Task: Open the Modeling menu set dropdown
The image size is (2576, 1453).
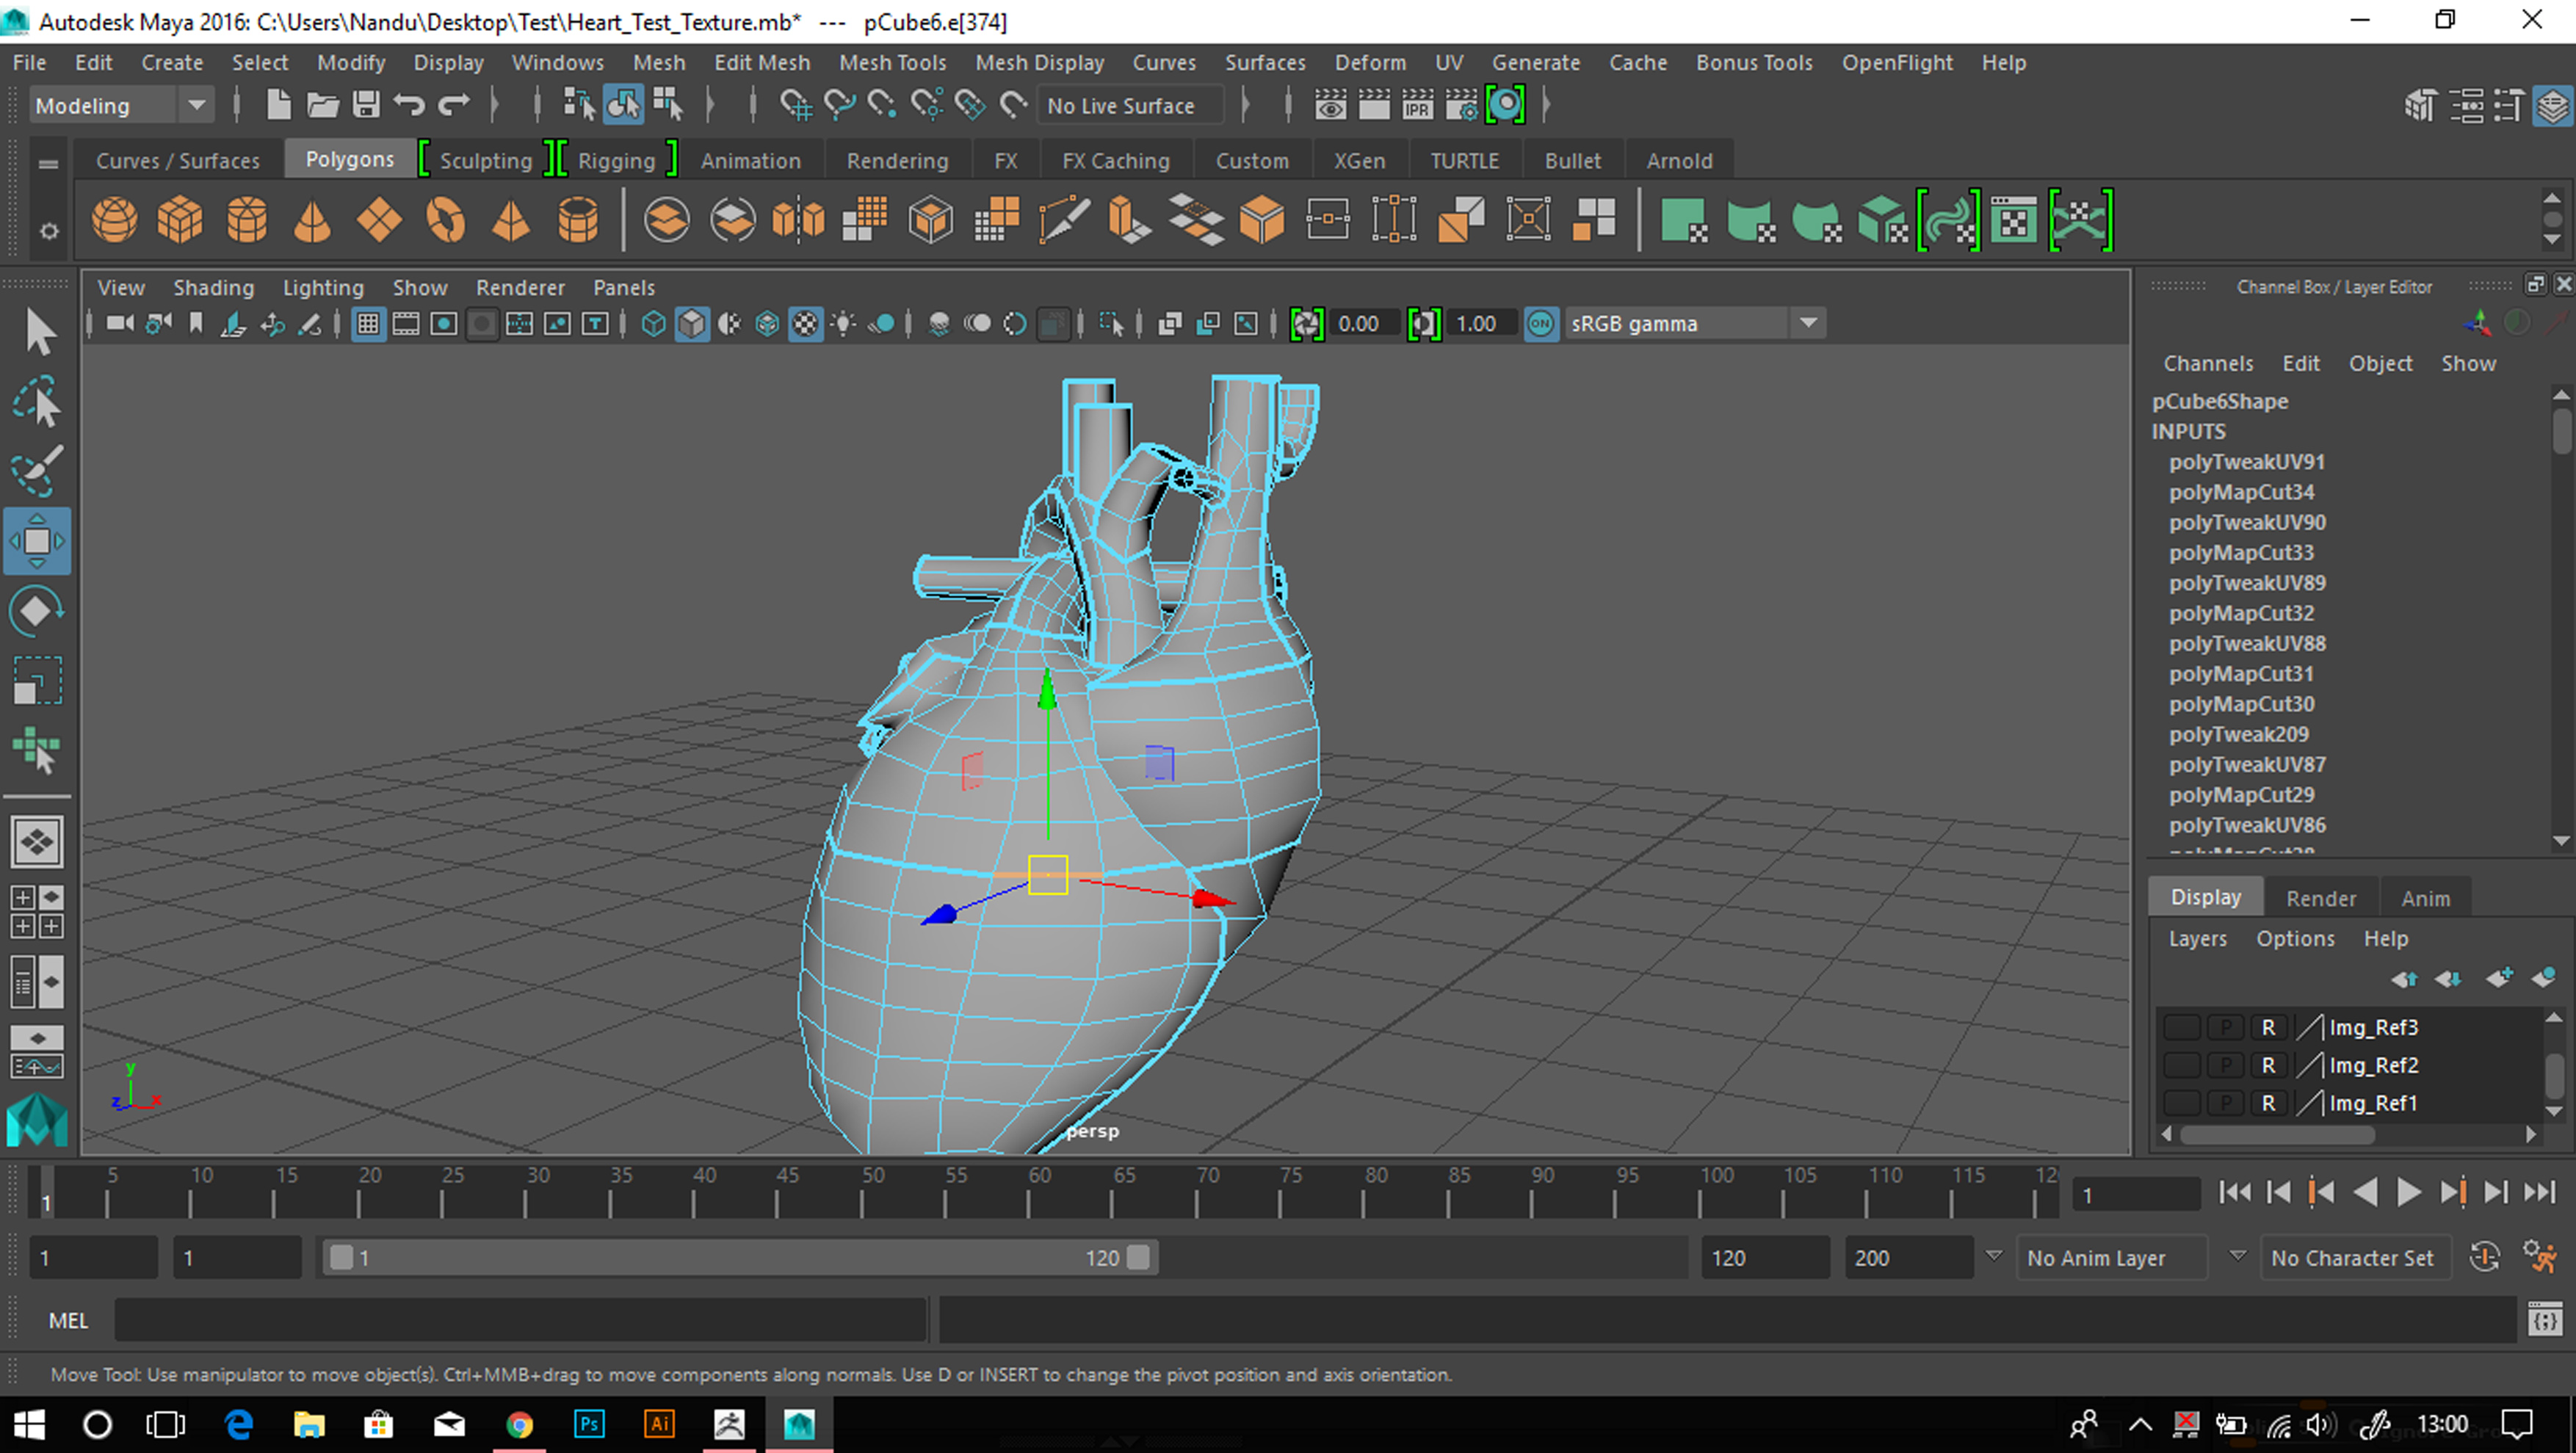Action: point(197,105)
